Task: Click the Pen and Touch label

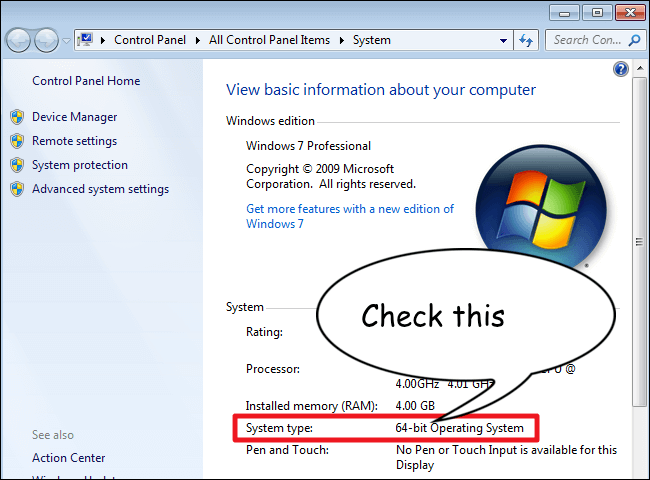Action: point(287,450)
